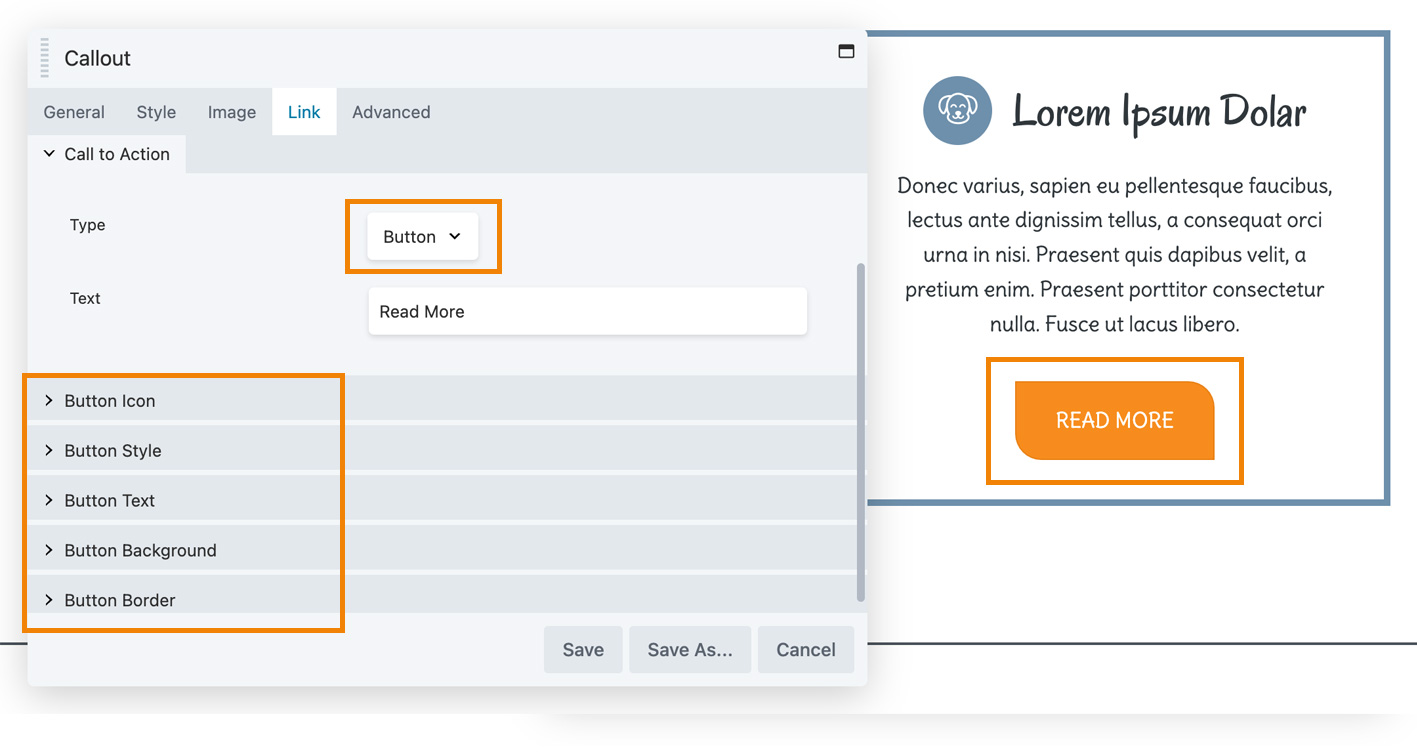
Task: Open the Advanced tab
Action: pos(391,112)
